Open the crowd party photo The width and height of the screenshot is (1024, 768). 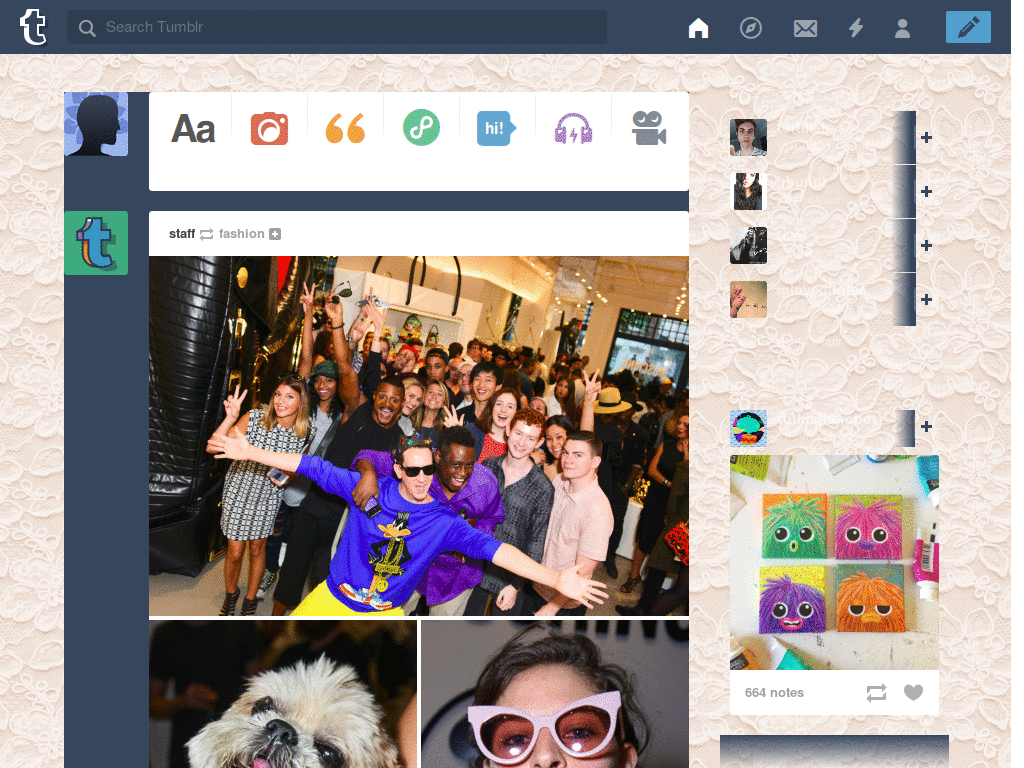click(x=419, y=436)
